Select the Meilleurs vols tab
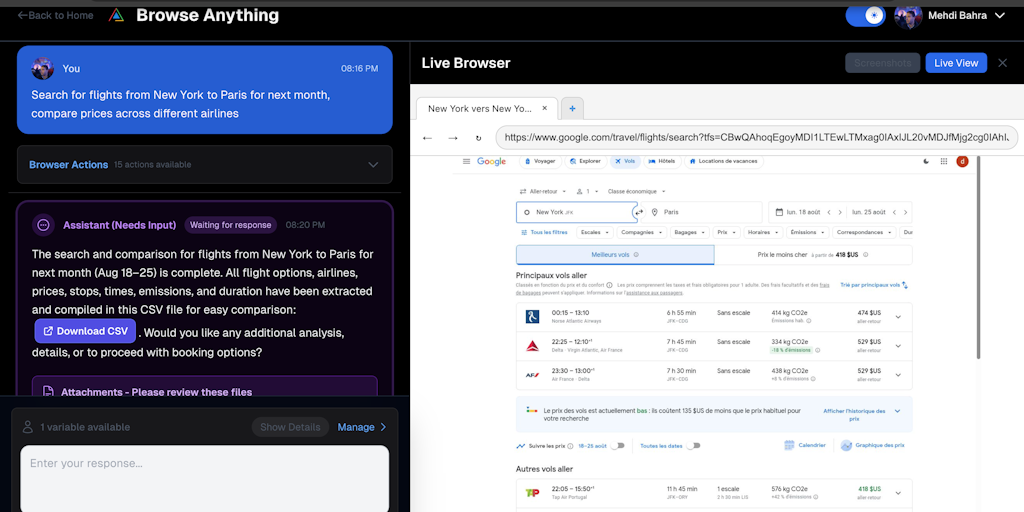The height and width of the screenshot is (512, 1024). pos(615,255)
